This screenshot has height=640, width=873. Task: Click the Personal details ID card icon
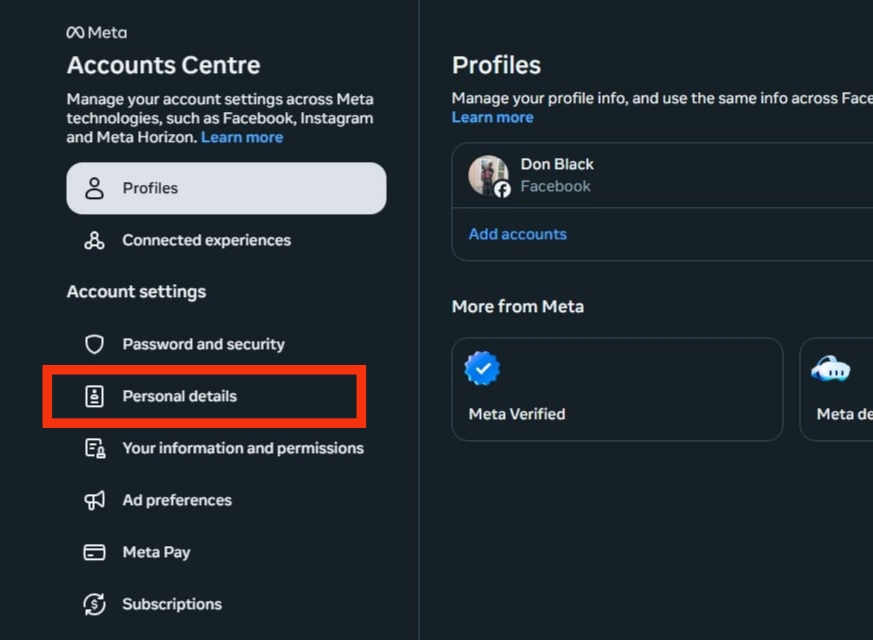(x=94, y=396)
